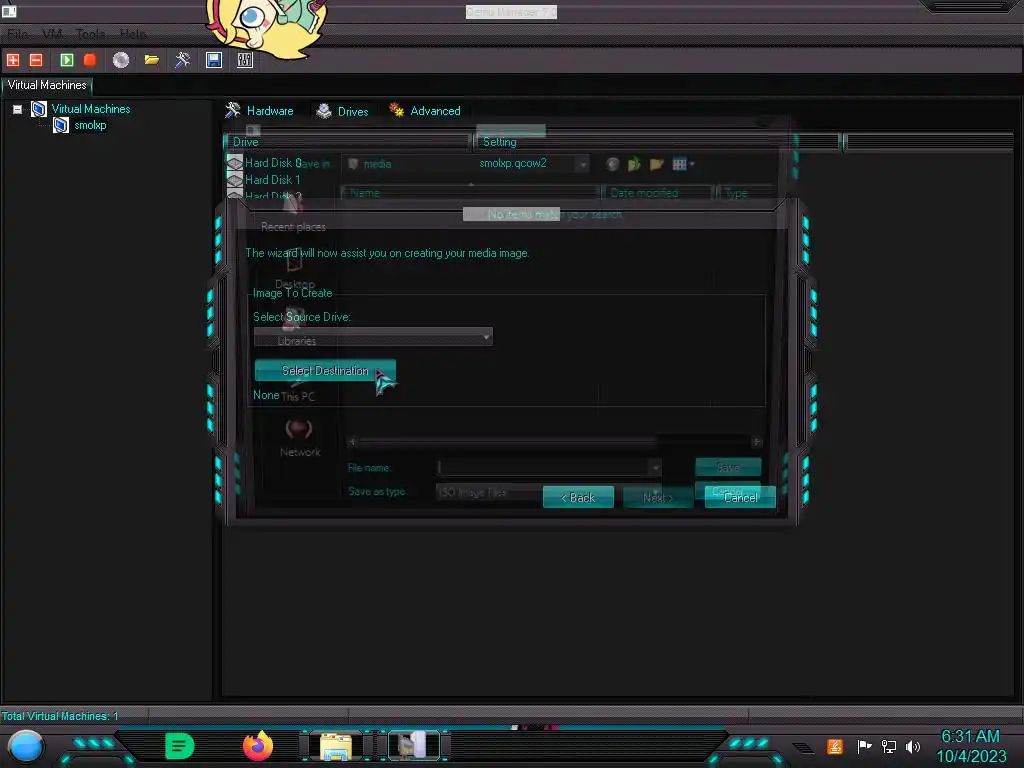Click the CD disc toolbar icon

(x=121, y=60)
